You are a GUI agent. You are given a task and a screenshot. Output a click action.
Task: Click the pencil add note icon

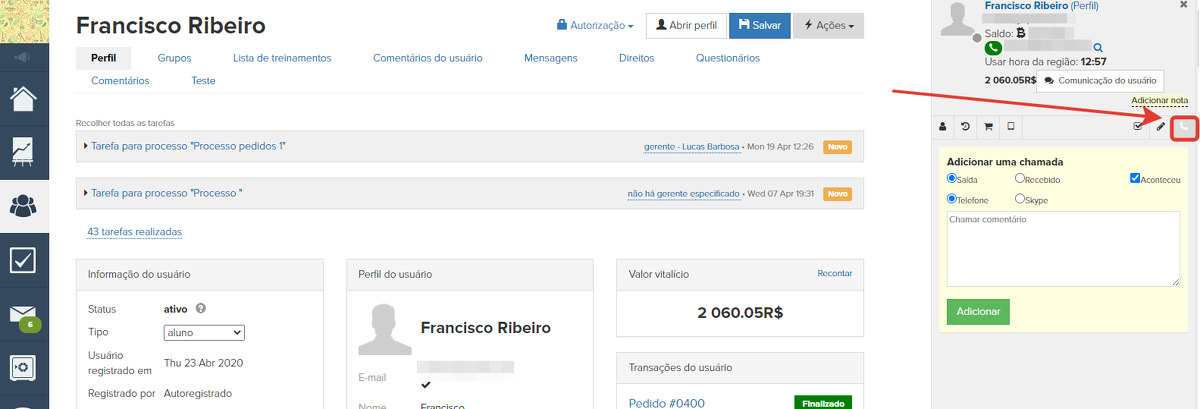[x=1161, y=127]
